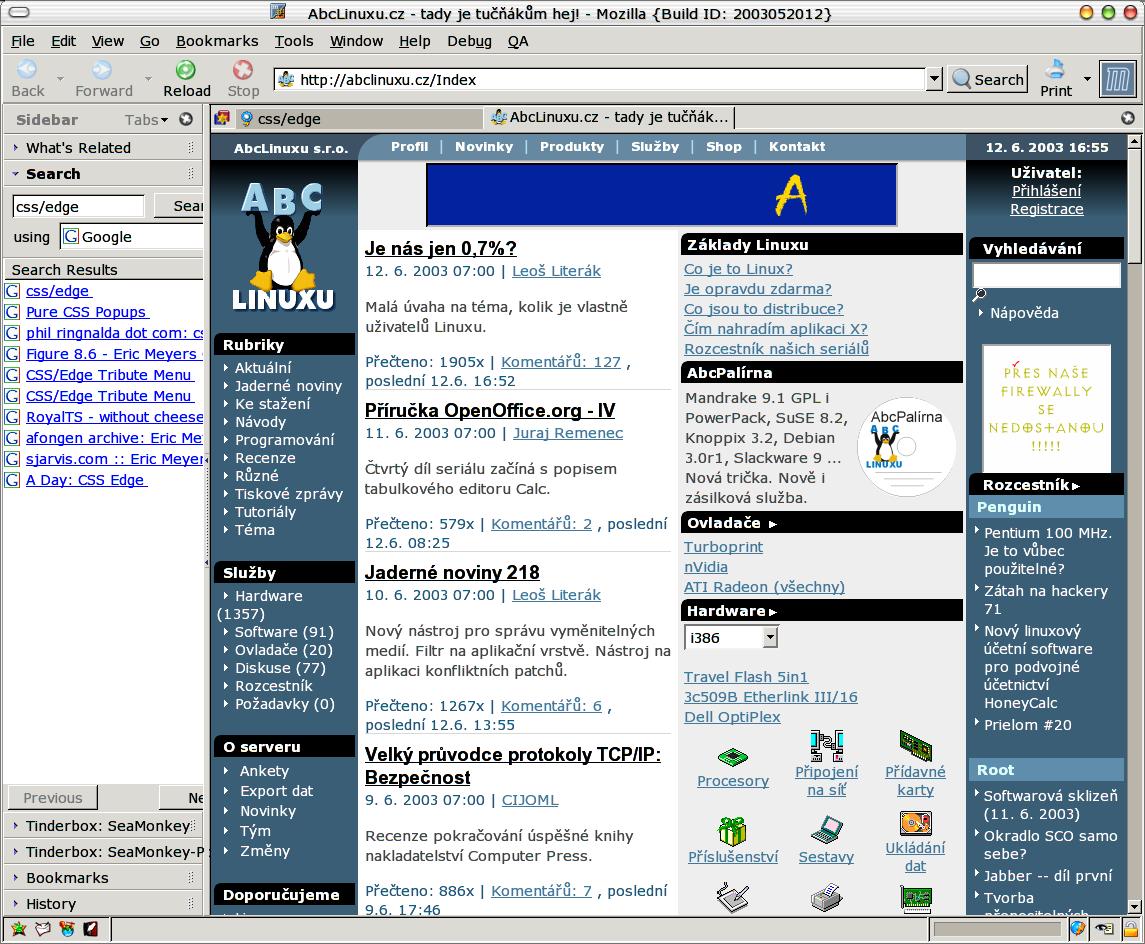Screen dimensions: 1145x944
Task: Focus the Vyhledávání search input on page
Action: (x=1046, y=275)
